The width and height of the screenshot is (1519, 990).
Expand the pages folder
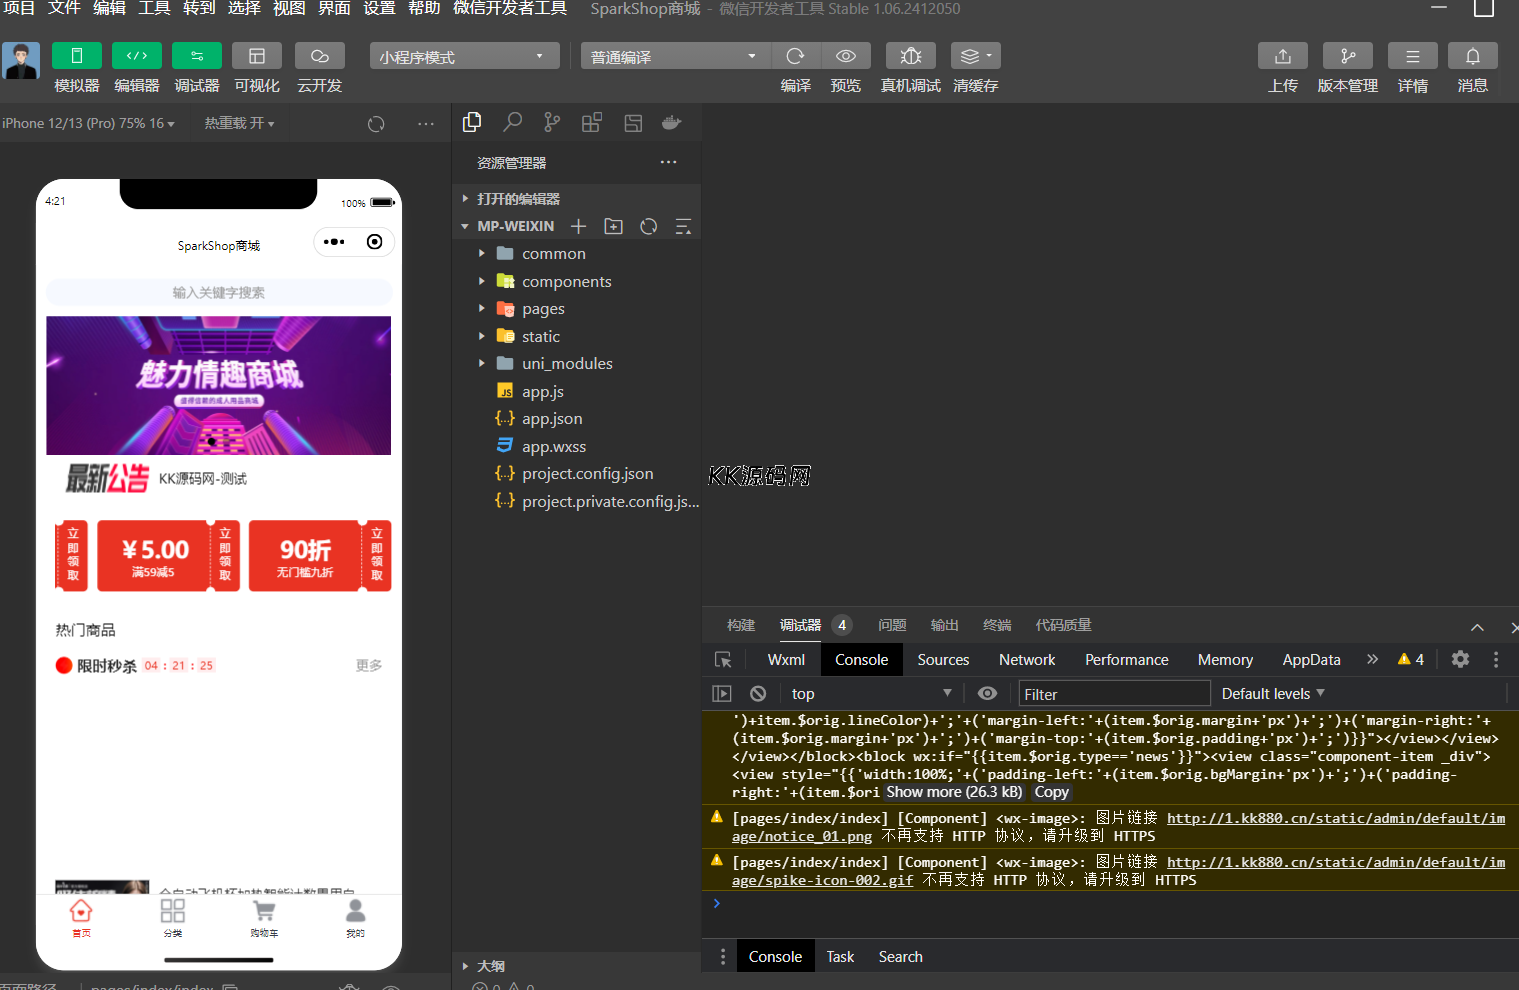543,309
